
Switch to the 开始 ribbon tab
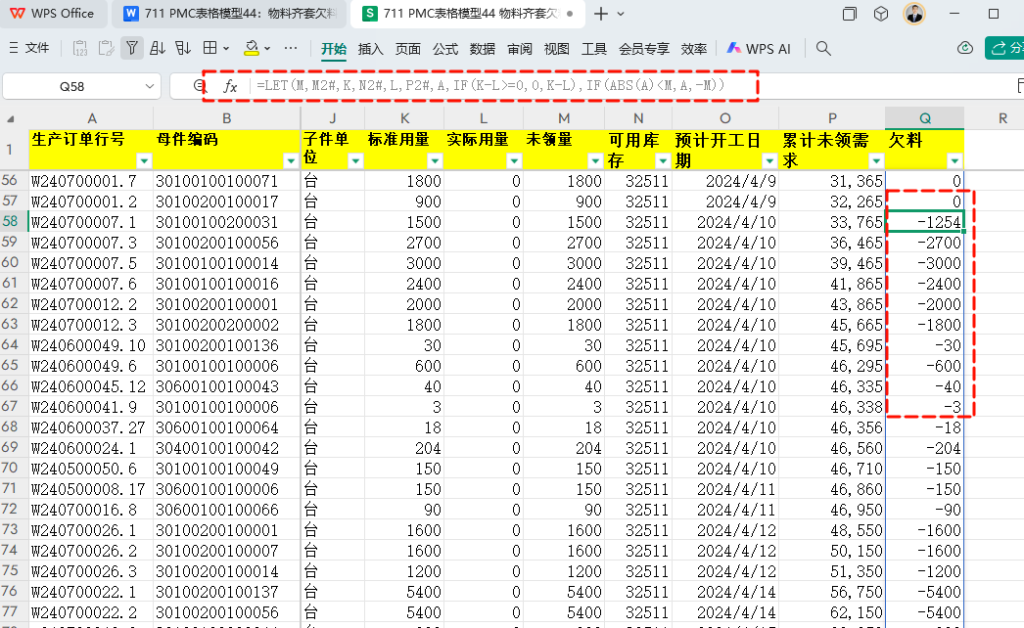[x=334, y=49]
